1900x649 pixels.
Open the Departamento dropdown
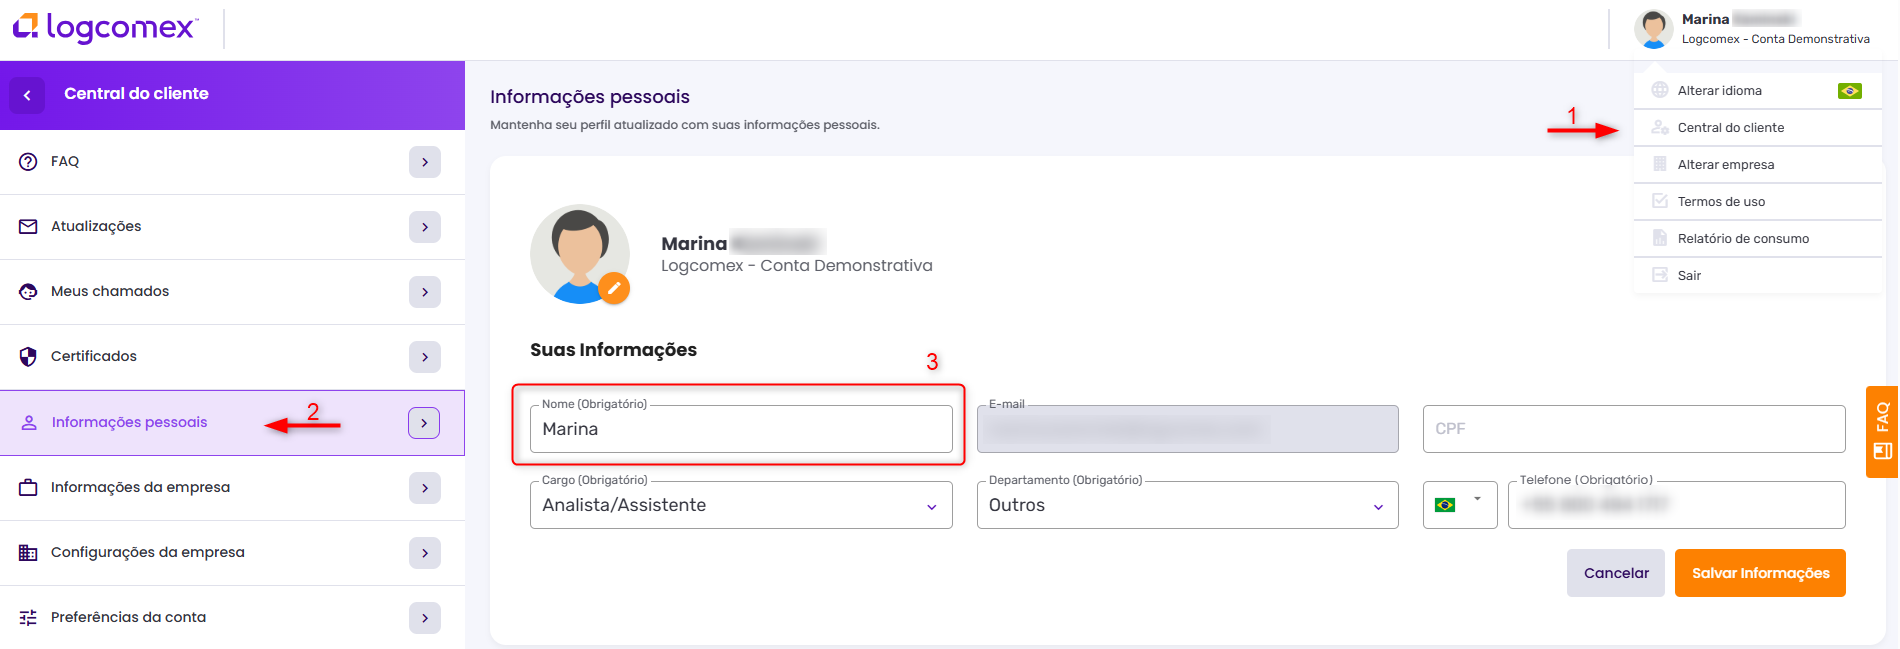pyautogui.click(x=1187, y=505)
